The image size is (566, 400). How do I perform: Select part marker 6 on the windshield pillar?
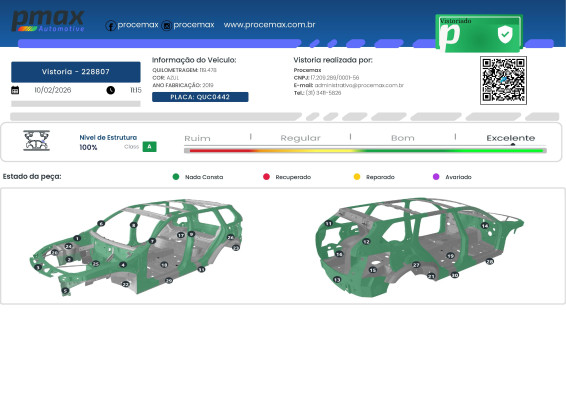tap(101, 223)
